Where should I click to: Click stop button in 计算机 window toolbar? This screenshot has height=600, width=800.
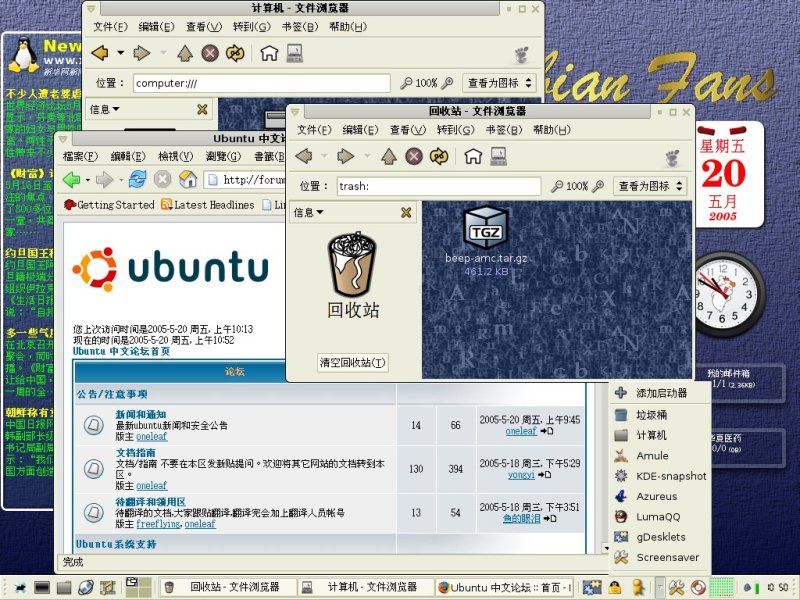point(210,53)
